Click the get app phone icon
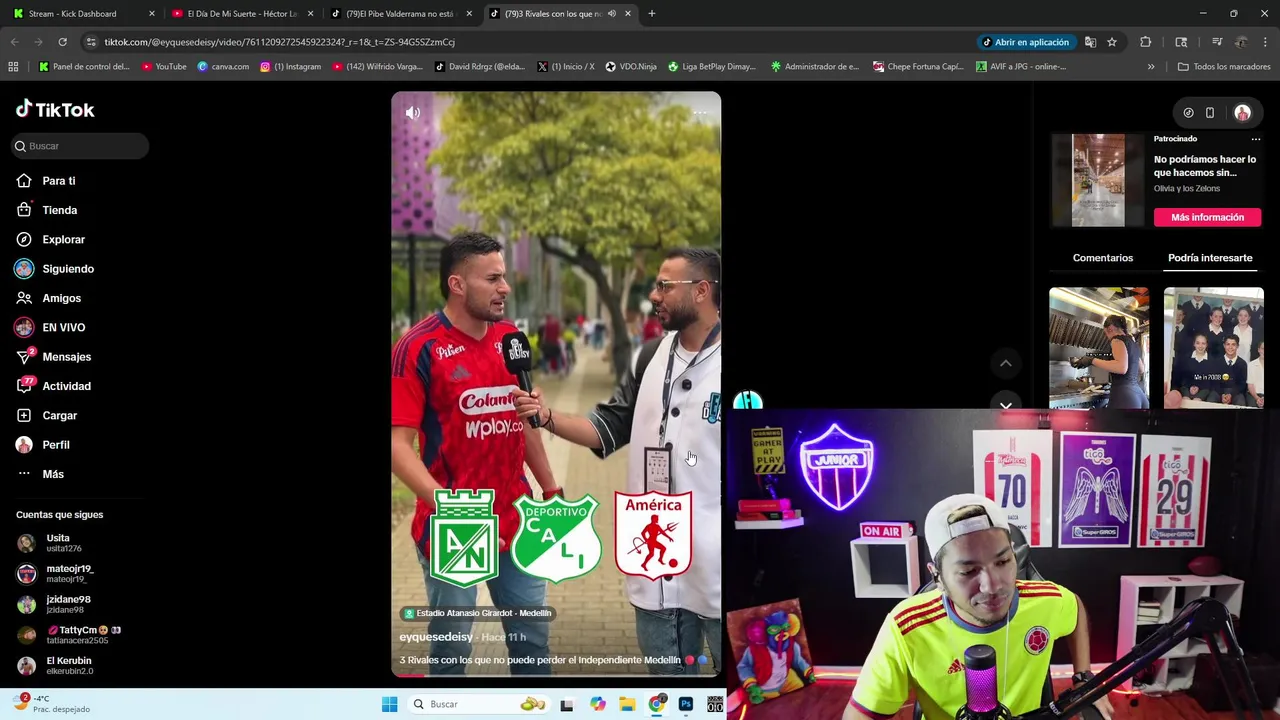 click(1210, 113)
